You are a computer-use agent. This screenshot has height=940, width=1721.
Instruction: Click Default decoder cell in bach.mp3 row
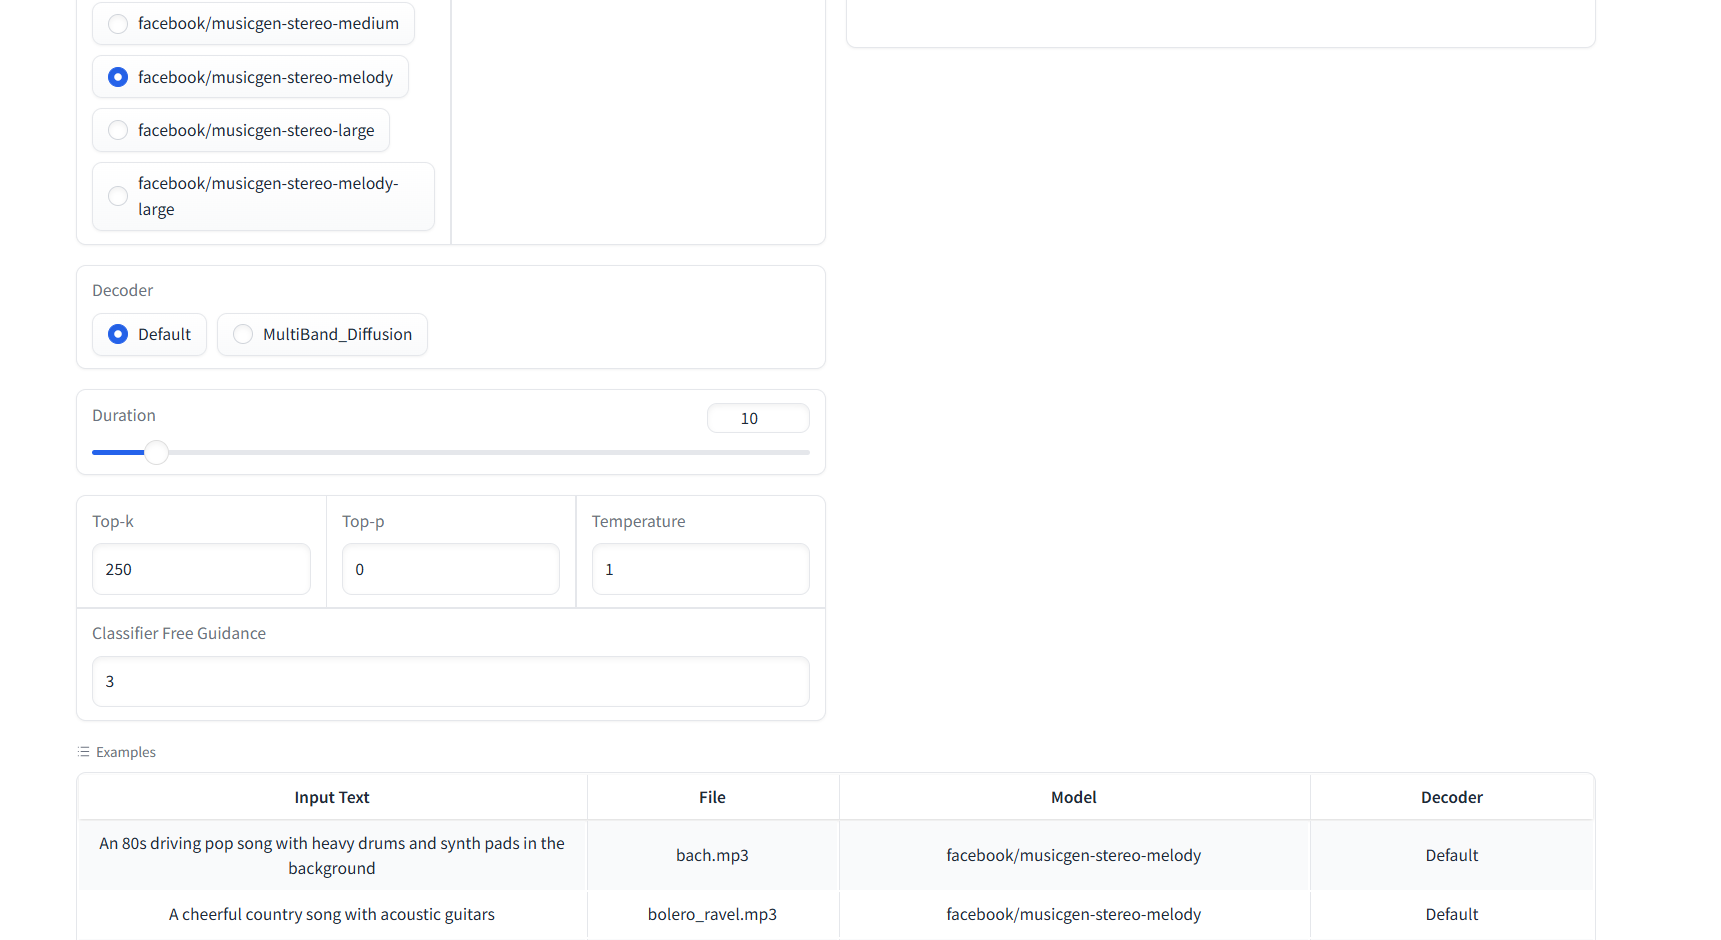[1452, 856]
